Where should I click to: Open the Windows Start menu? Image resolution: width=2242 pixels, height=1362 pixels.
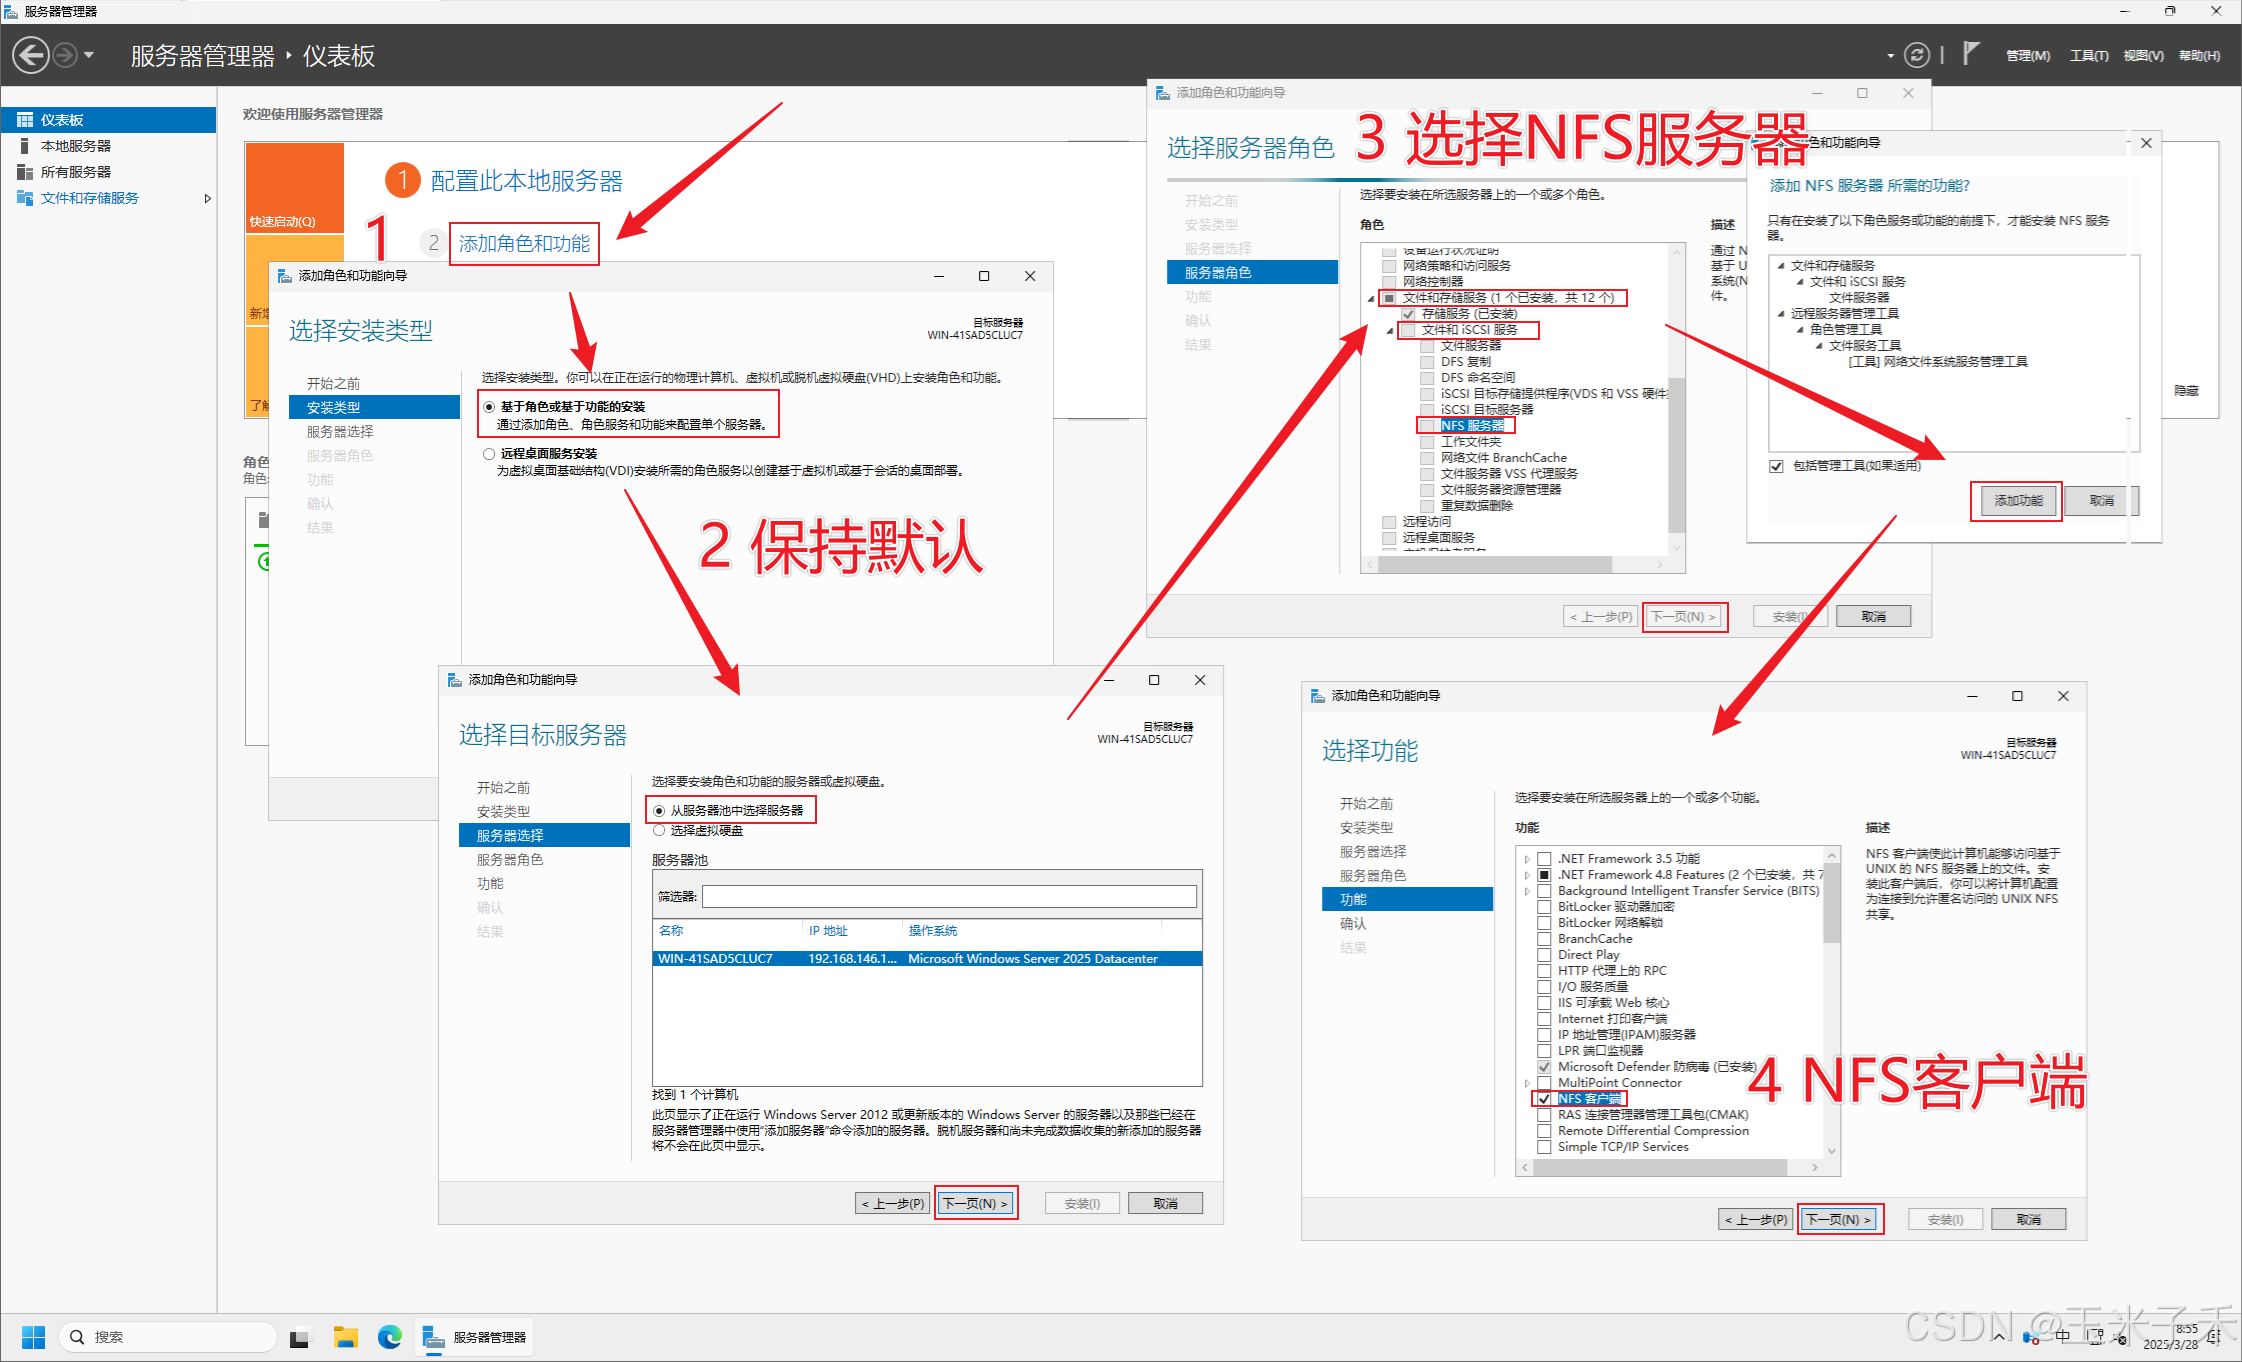click(x=33, y=1337)
